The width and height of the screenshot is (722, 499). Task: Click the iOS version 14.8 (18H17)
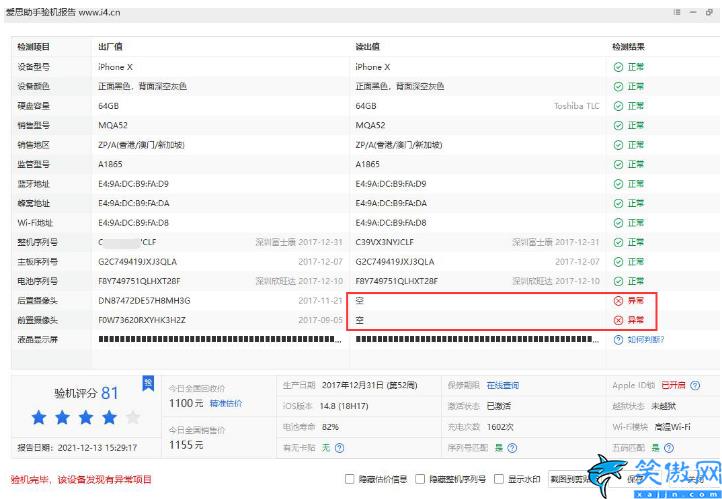click(344, 406)
